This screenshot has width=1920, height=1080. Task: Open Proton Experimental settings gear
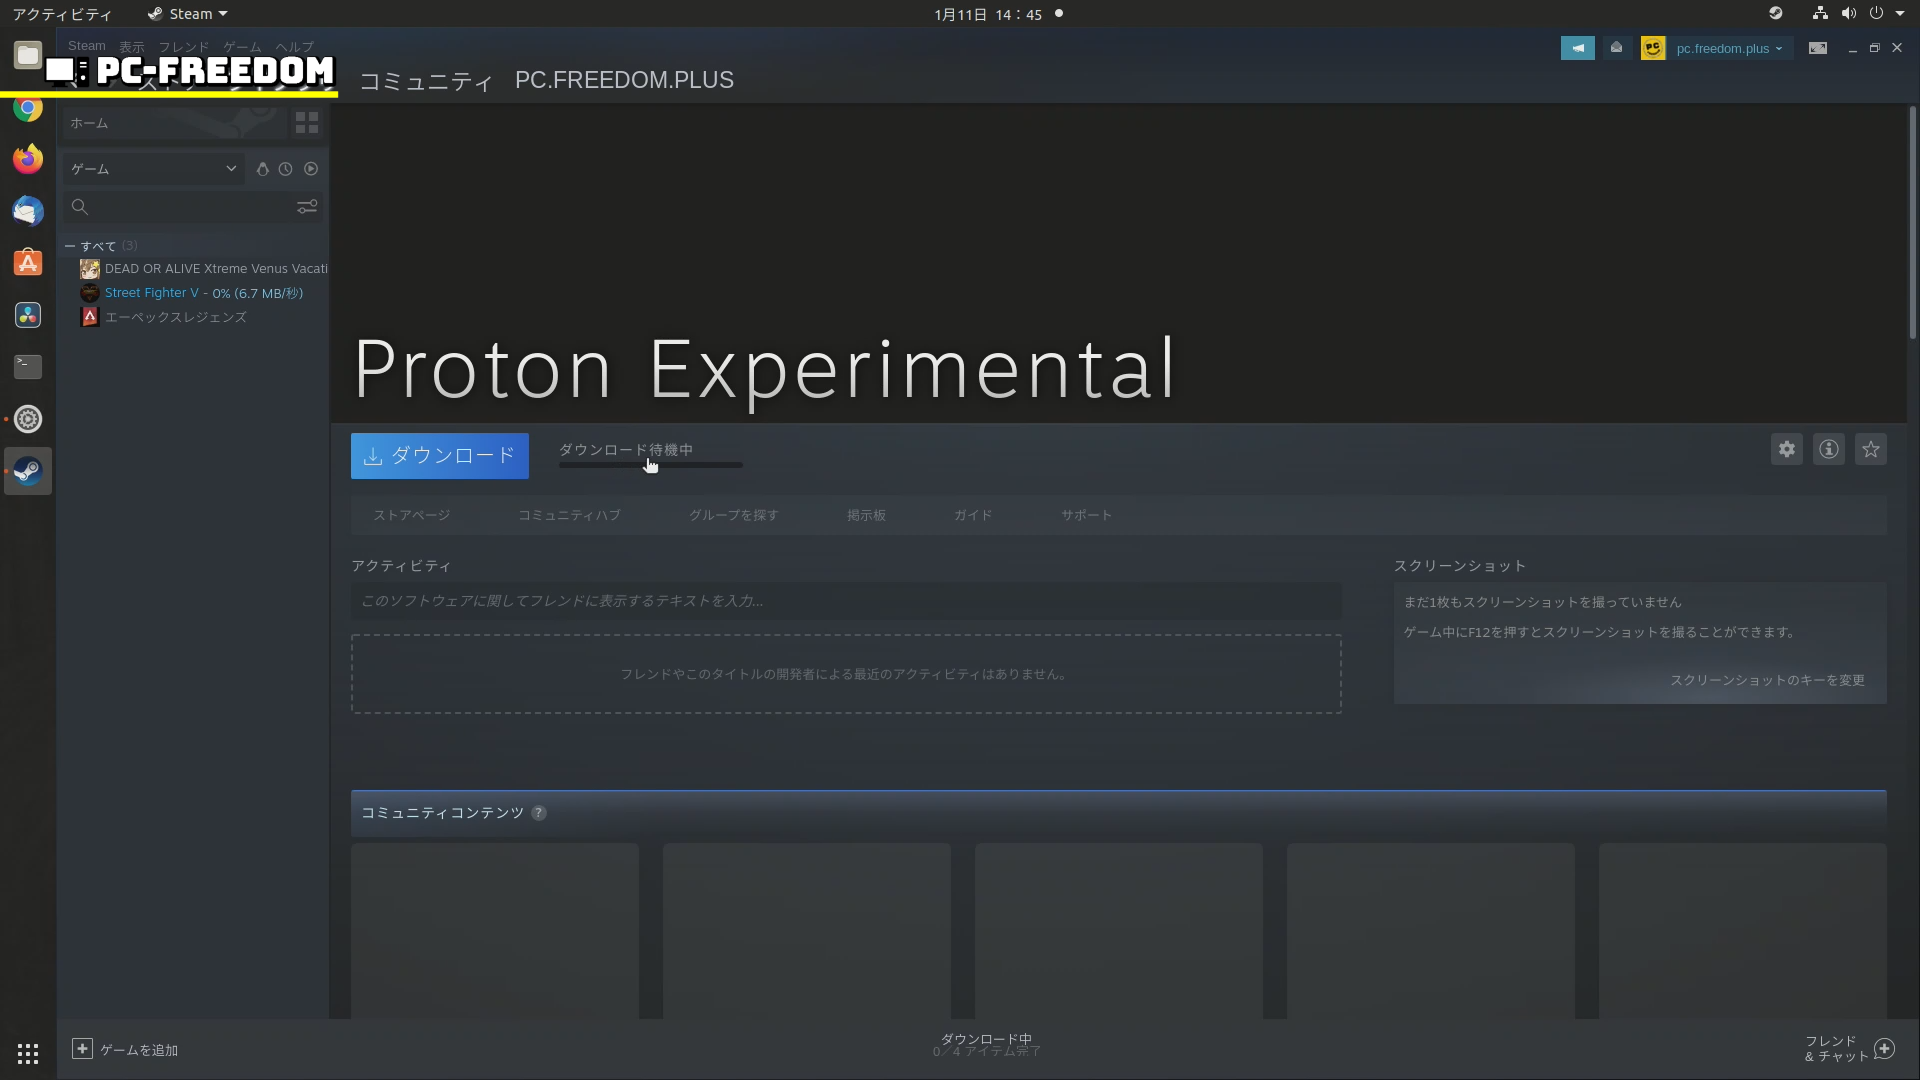[x=1786, y=450]
